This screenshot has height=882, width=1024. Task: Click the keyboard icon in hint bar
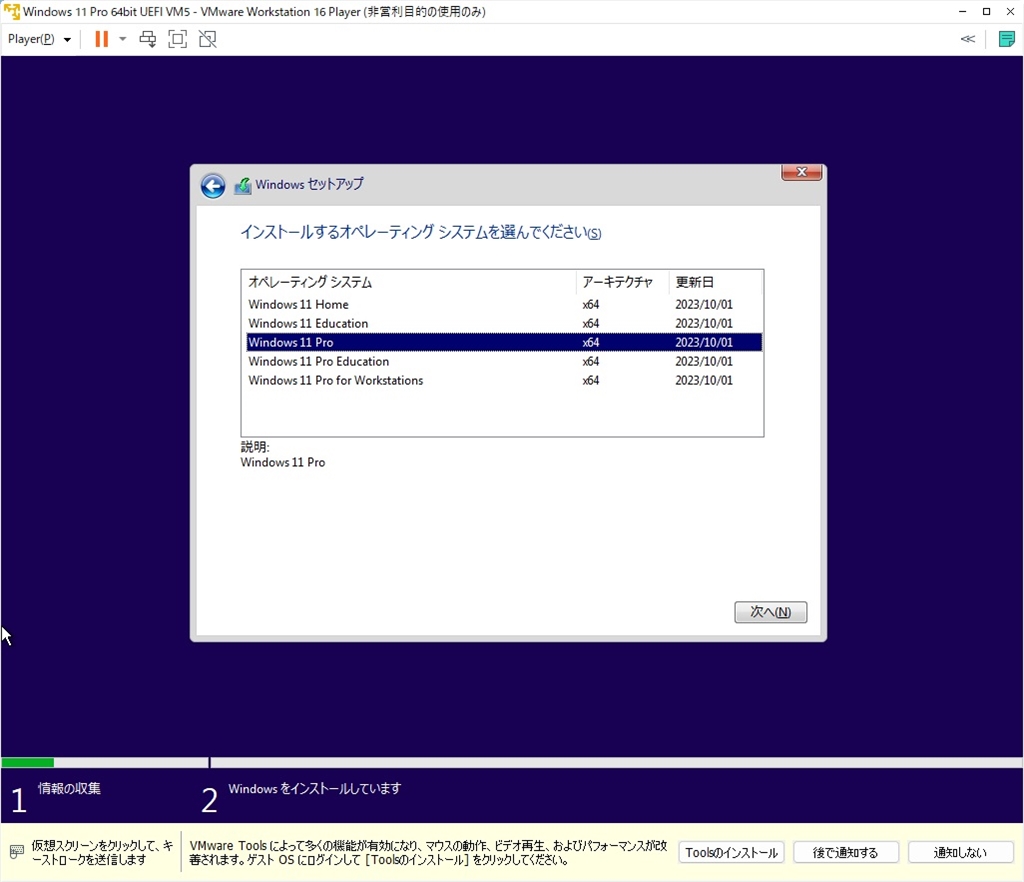point(17,852)
